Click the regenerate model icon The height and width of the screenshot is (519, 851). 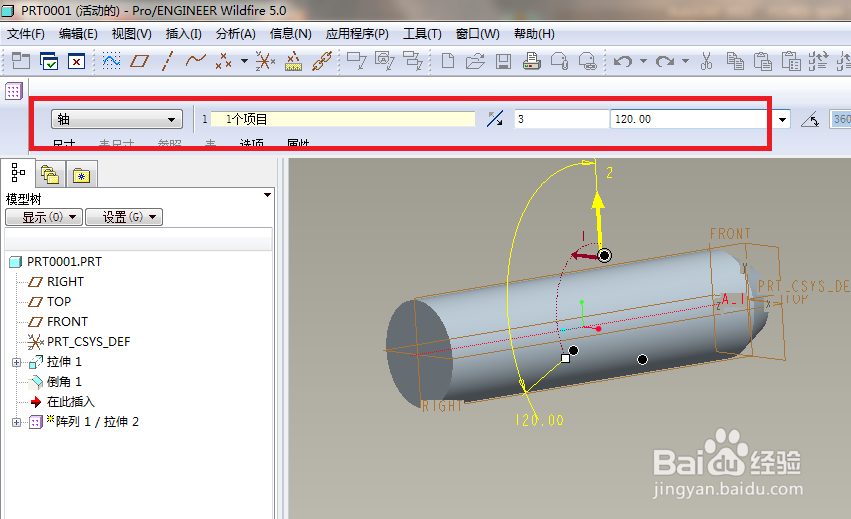818,61
